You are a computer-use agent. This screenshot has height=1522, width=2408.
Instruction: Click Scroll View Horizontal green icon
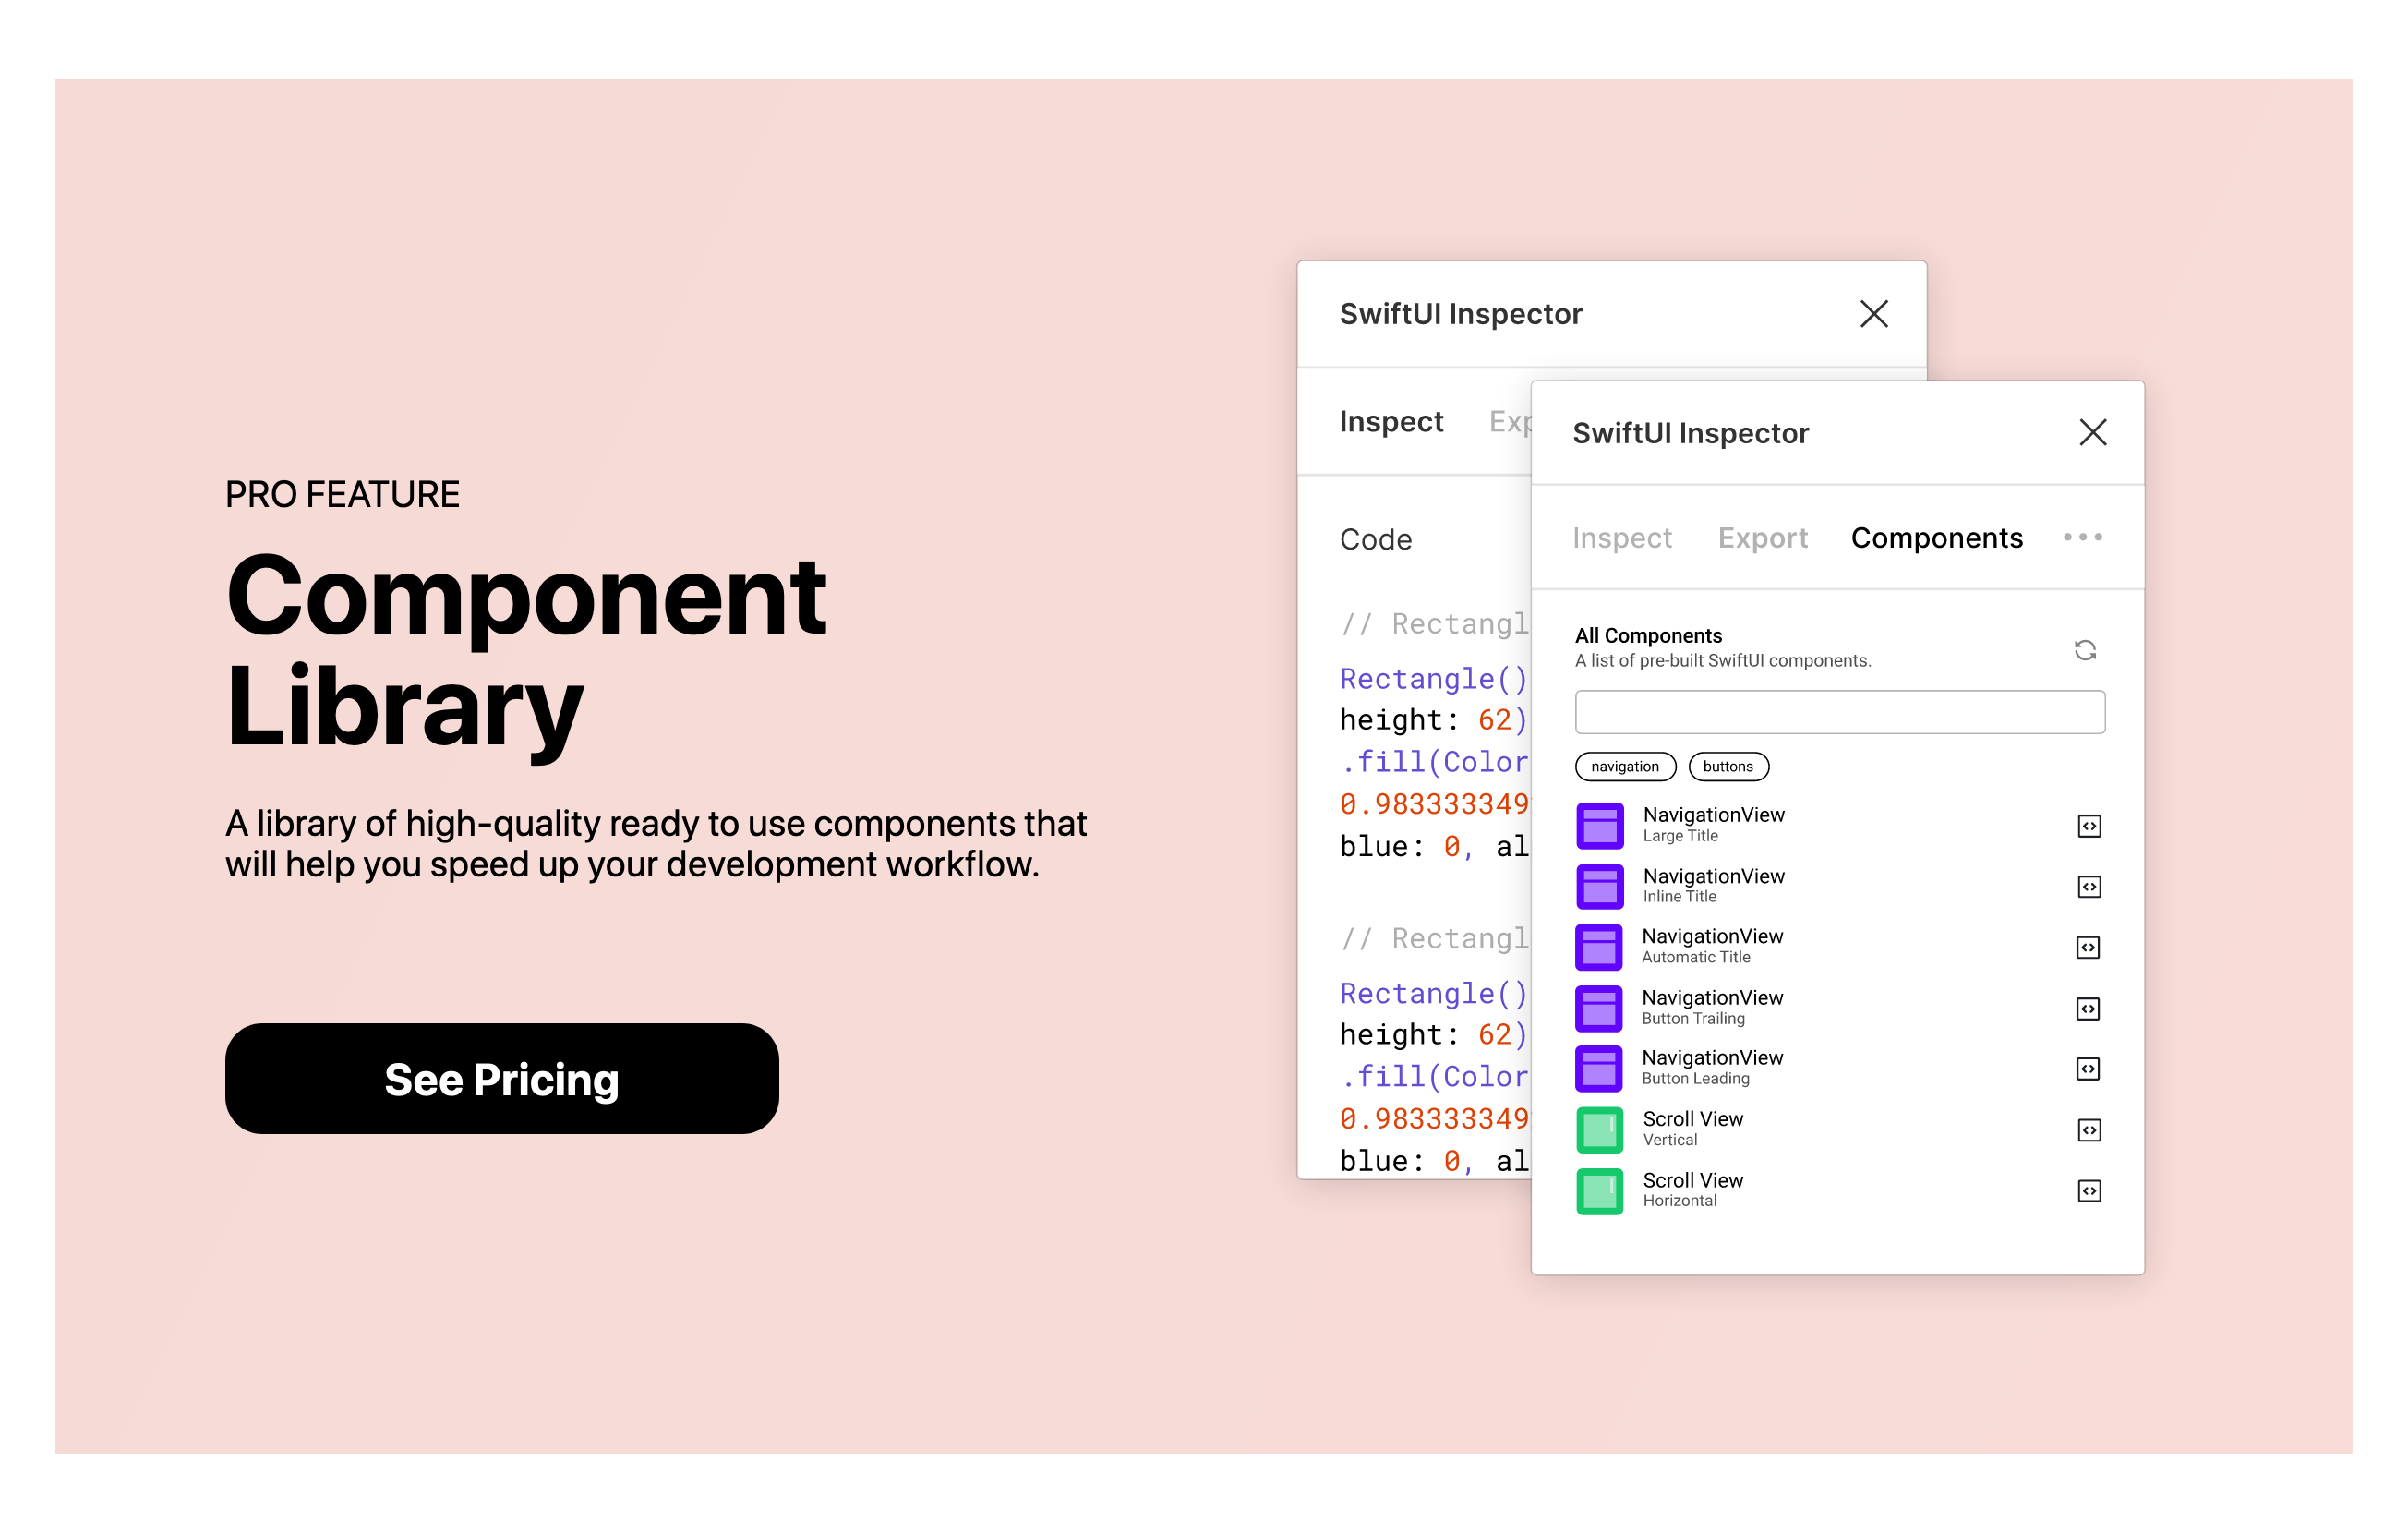[1599, 1191]
